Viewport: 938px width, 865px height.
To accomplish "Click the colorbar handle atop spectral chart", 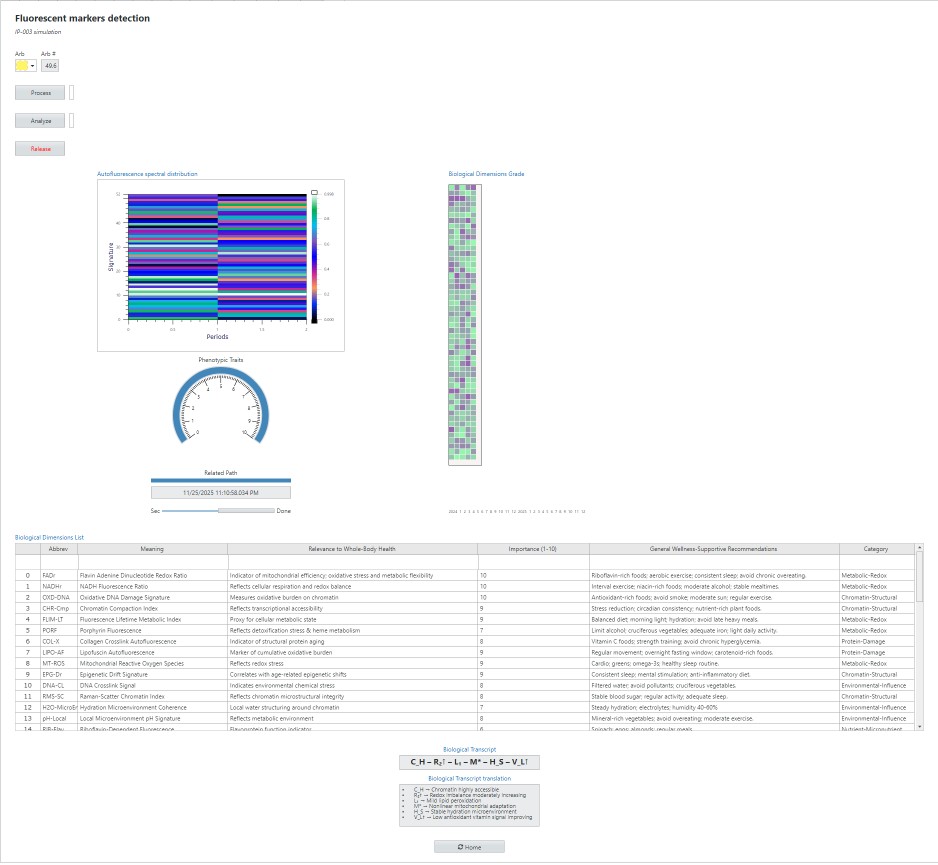I will click(314, 191).
